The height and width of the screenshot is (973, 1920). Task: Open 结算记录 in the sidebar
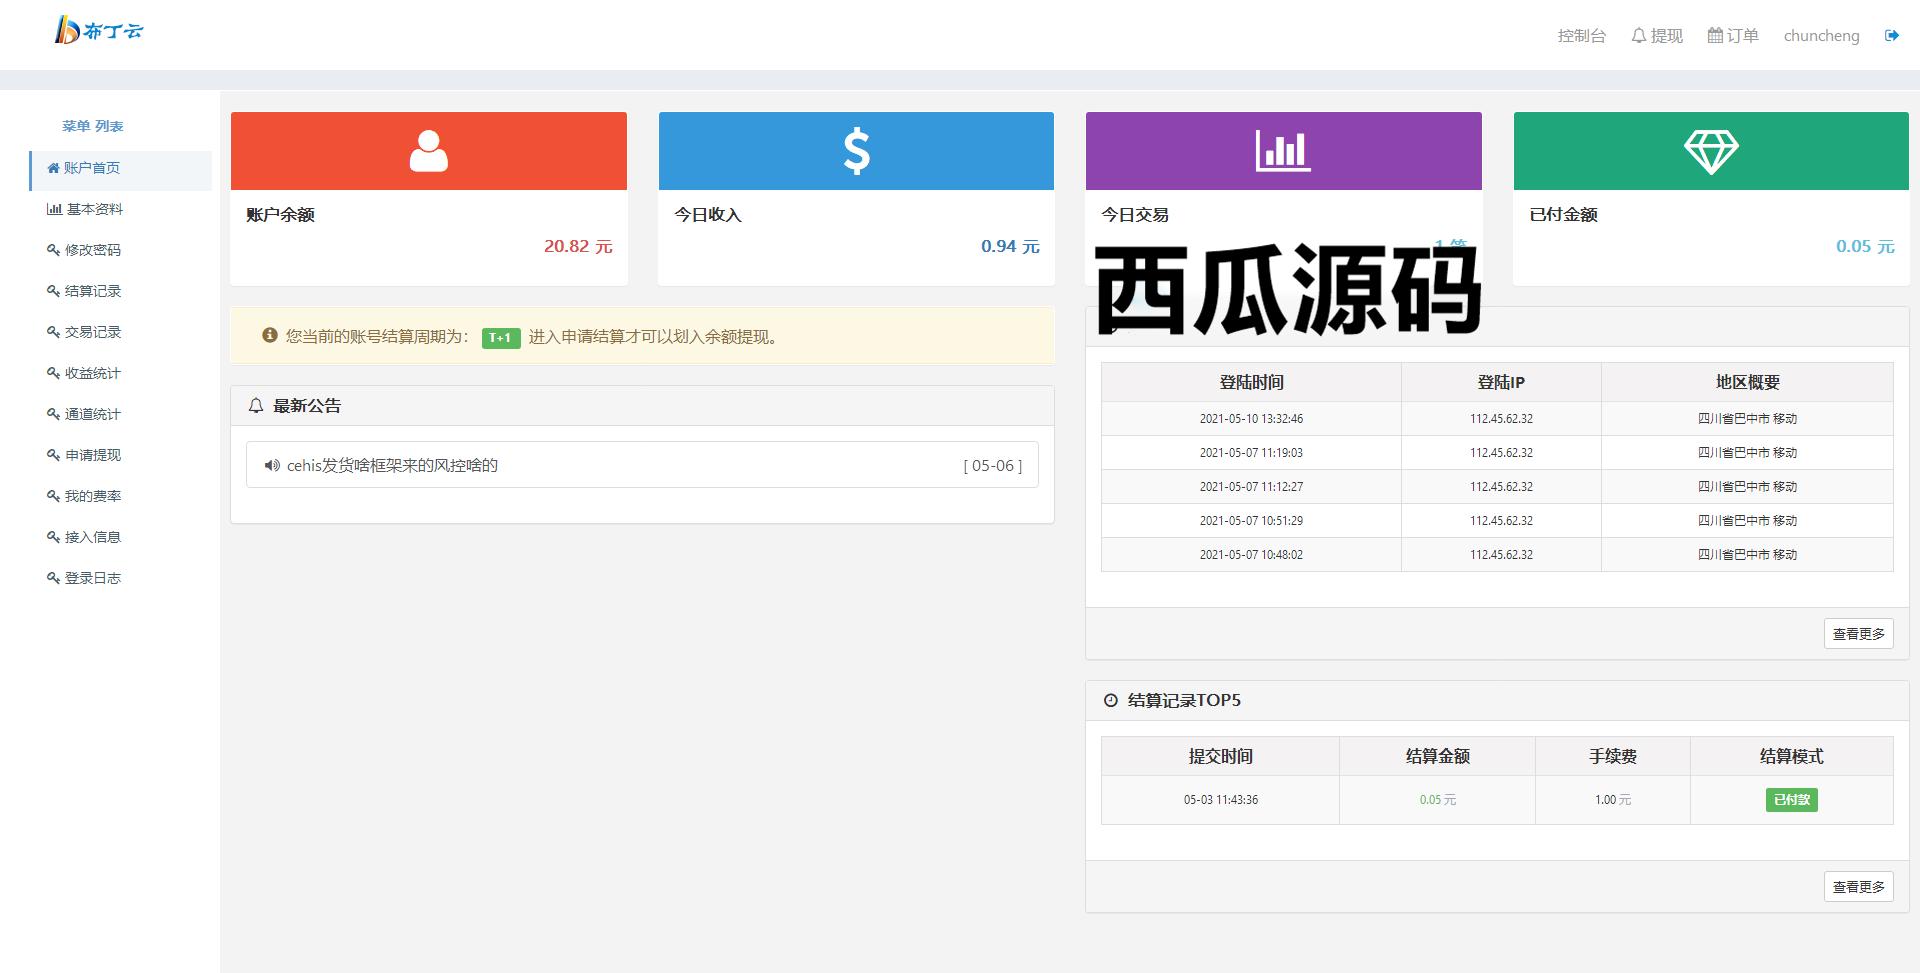tap(84, 291)
